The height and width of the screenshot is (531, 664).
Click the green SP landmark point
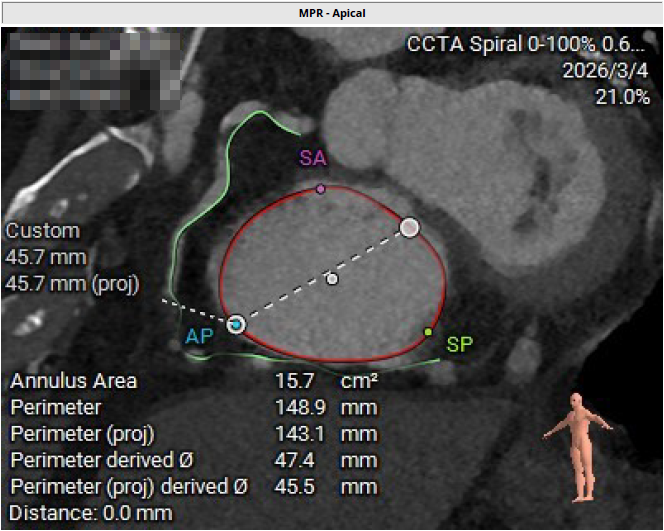[428, 332]
